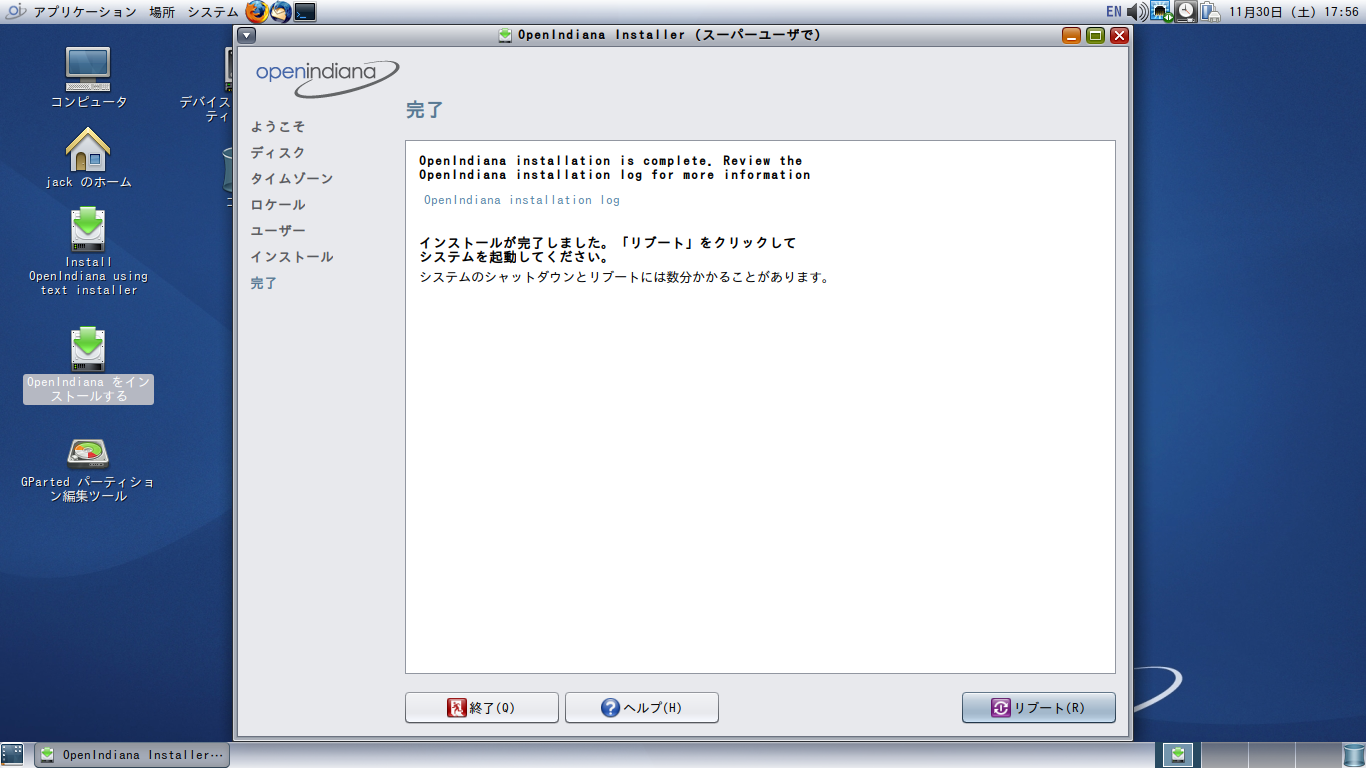The width and height of the screenshot is (1366, 768).
Task: Maximize the OpenIndiana Installer window
Action: 1095,35
